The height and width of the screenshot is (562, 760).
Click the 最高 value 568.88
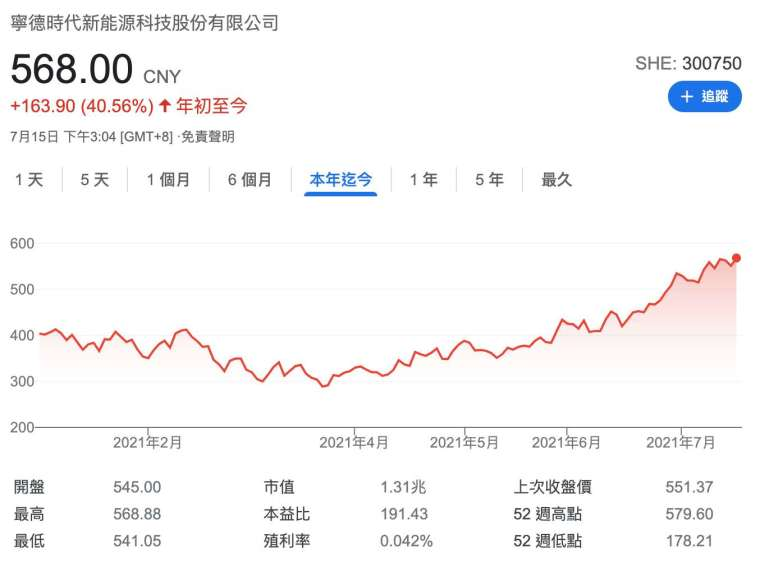[x=137, y=514]
